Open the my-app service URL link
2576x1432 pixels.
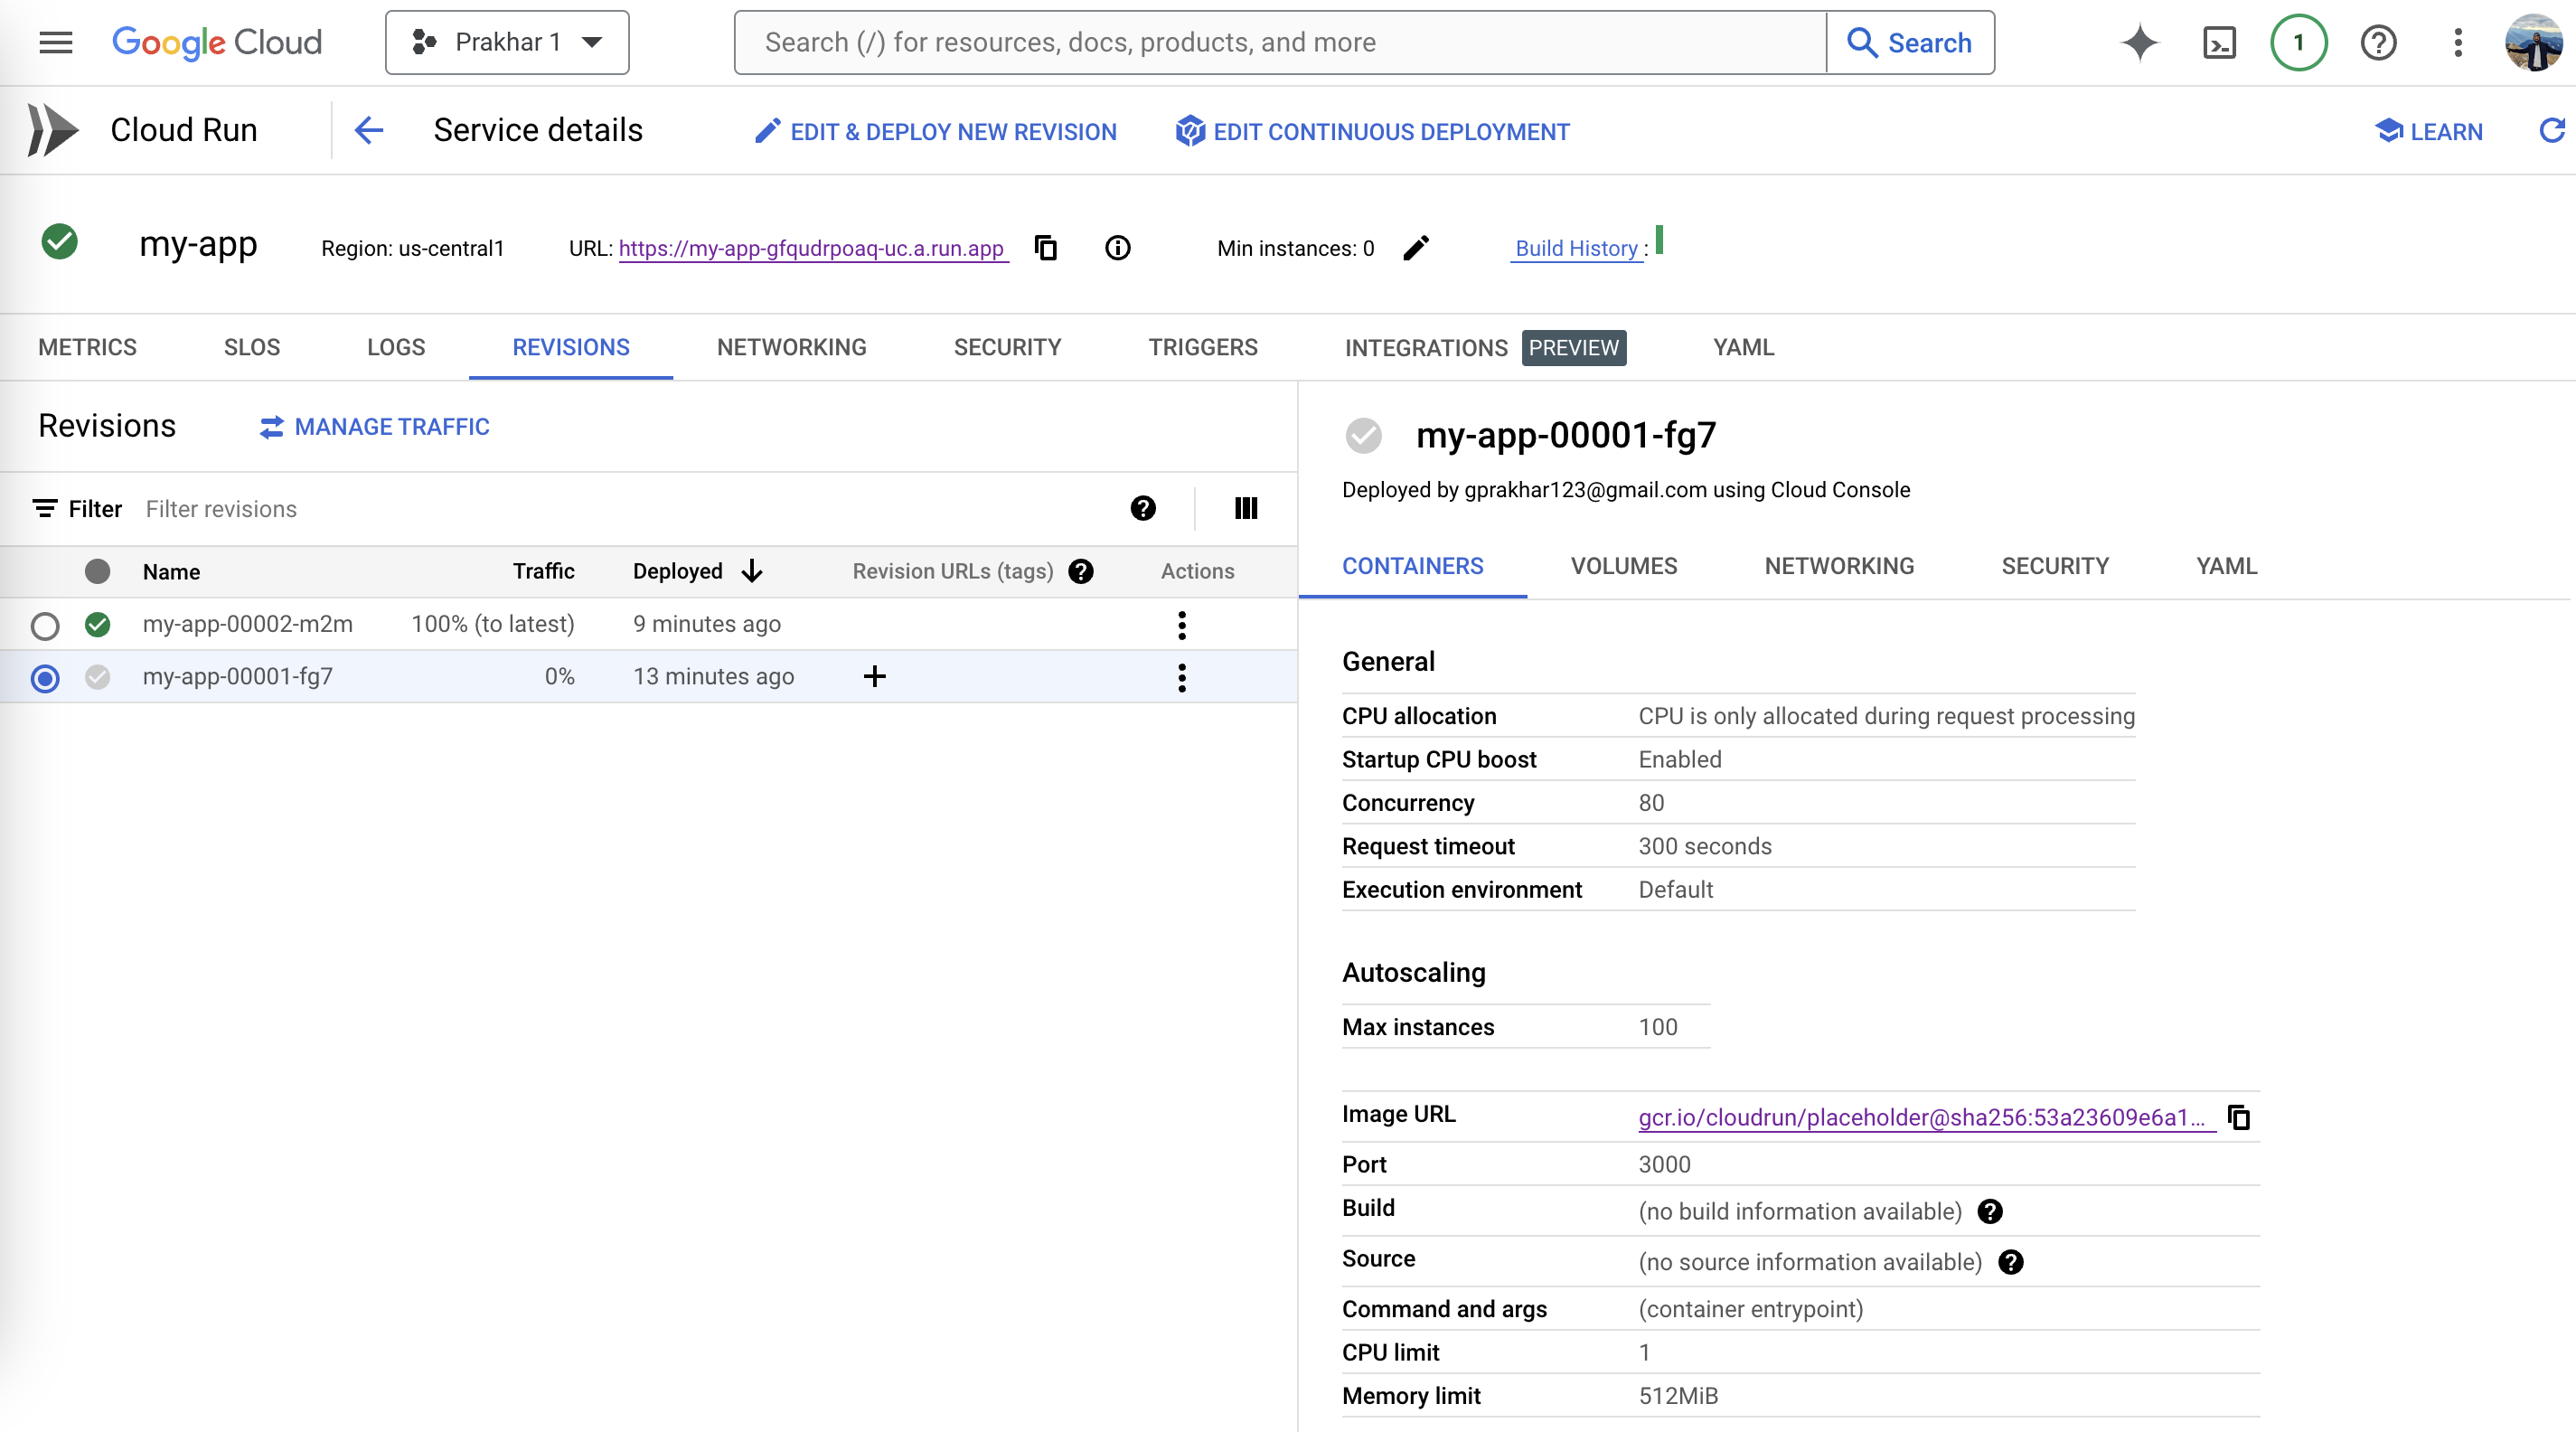[x=811, y=247]
